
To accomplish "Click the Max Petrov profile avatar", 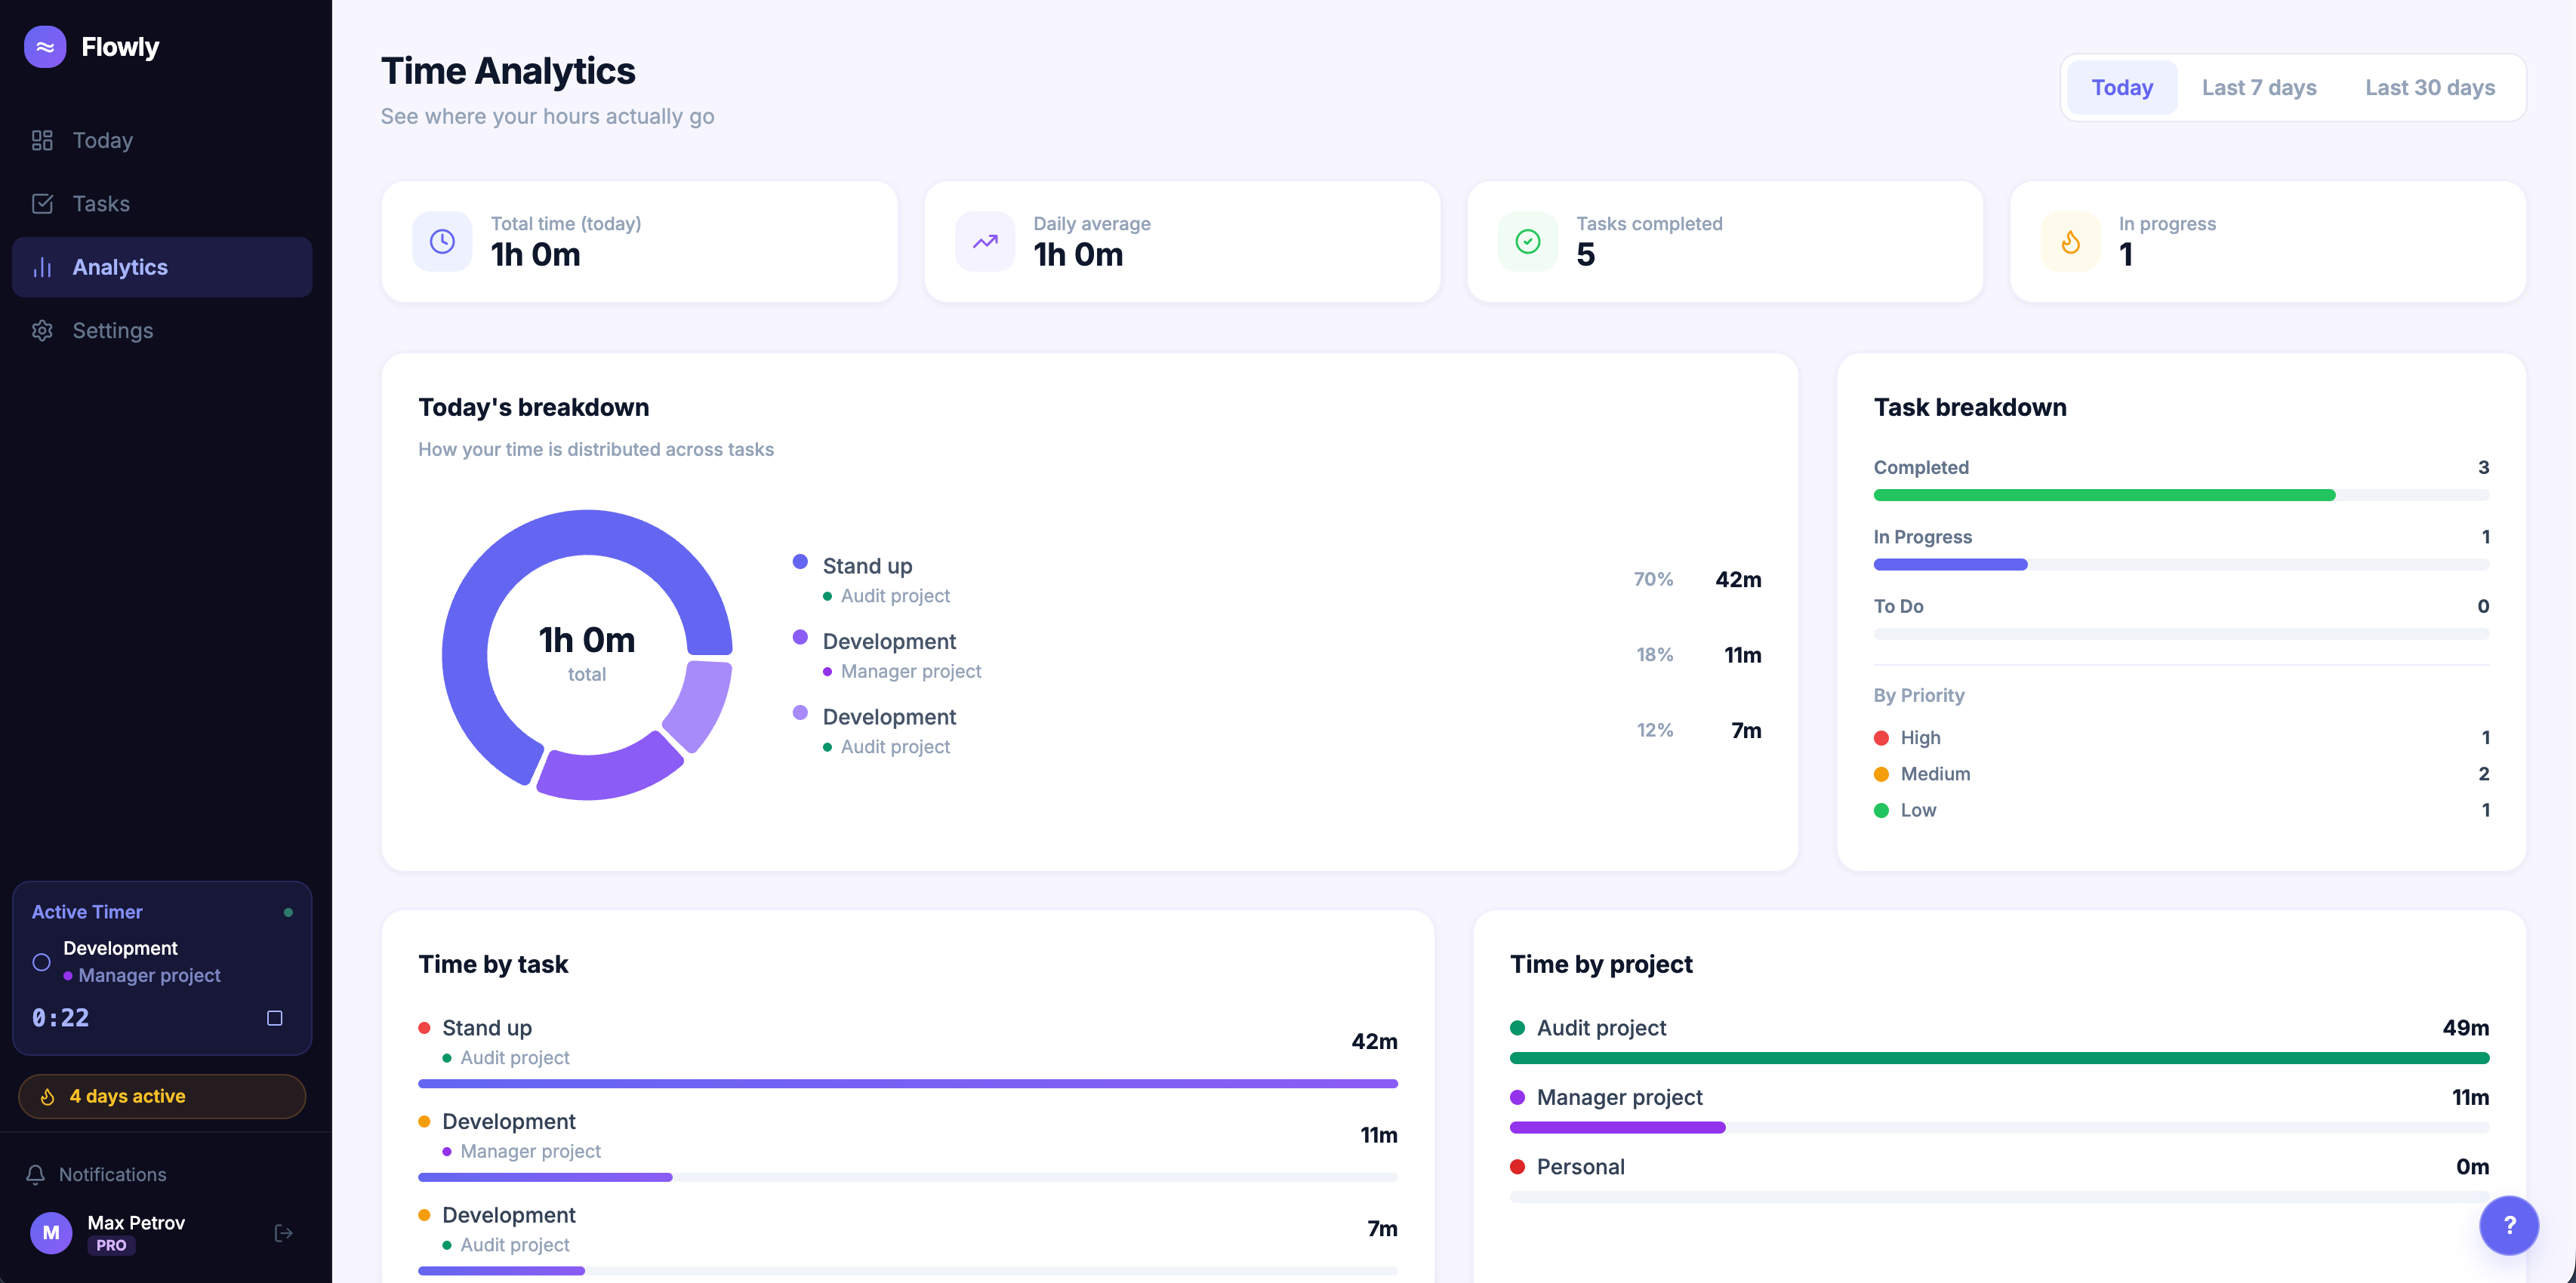I will click(51, 1233).
